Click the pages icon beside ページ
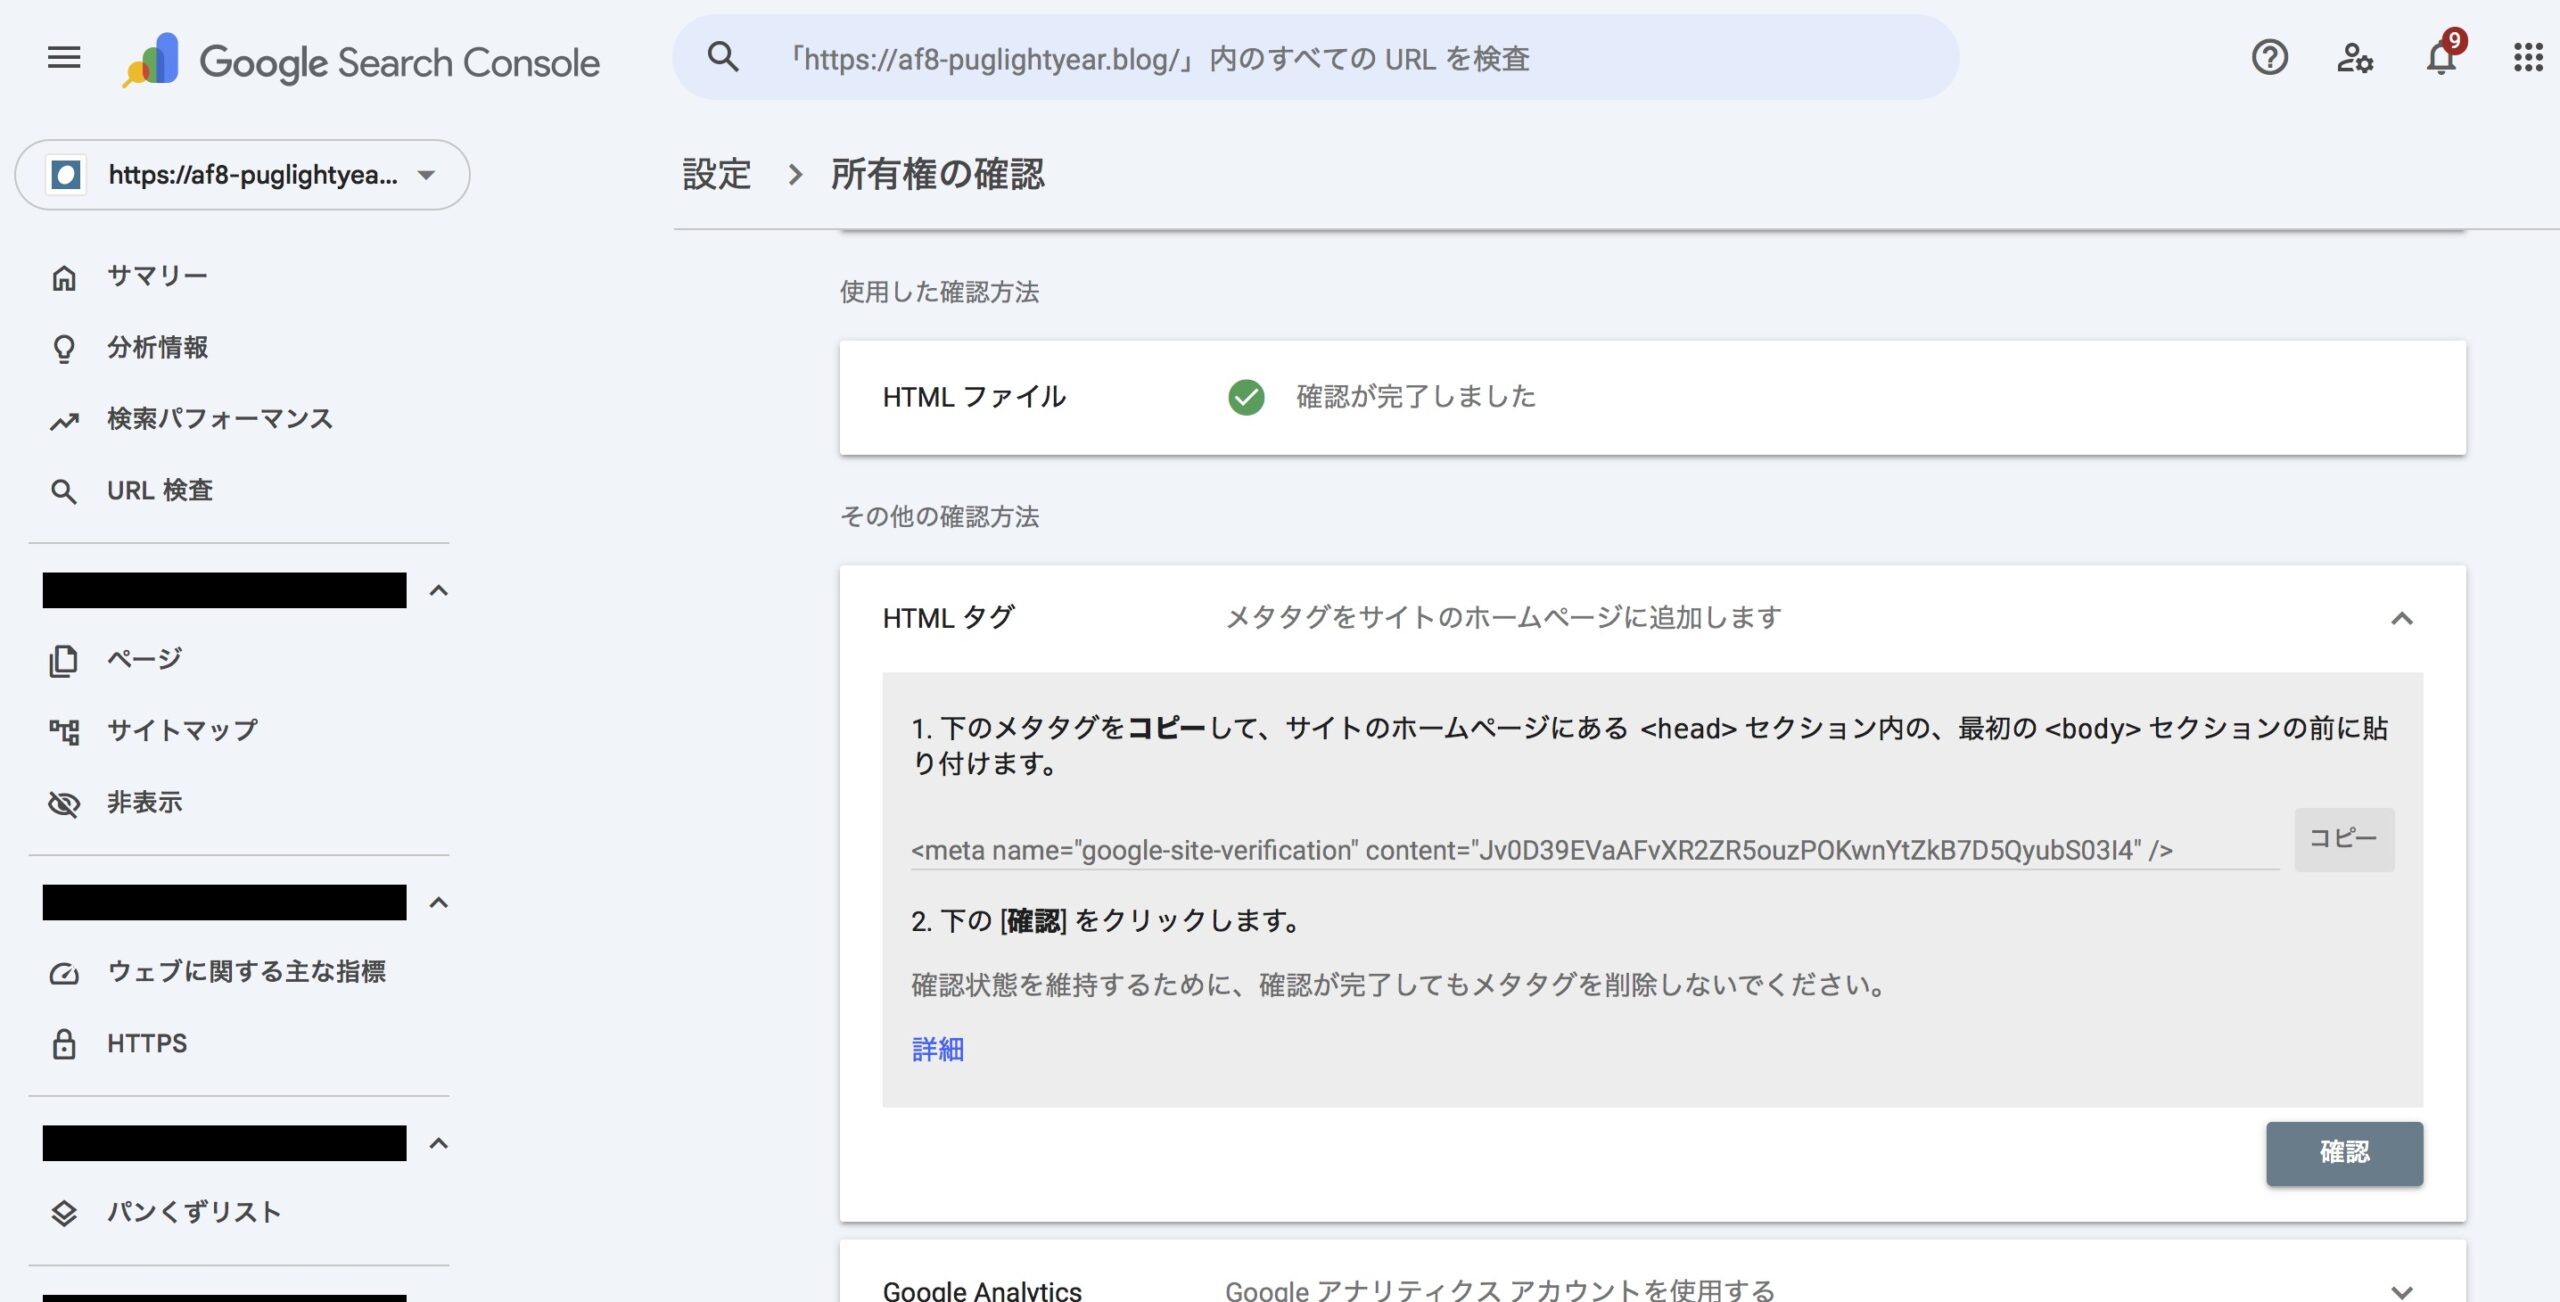 (x=64, y=660)
